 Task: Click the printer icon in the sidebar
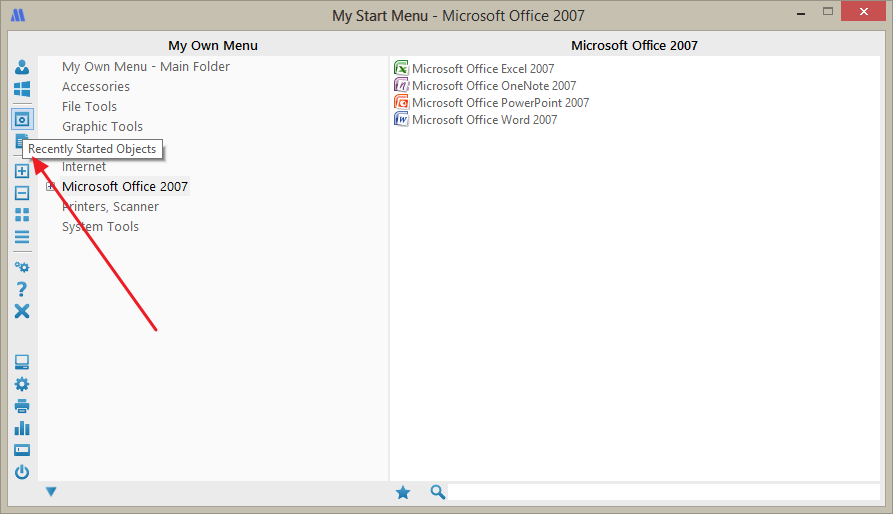(22, 406)
